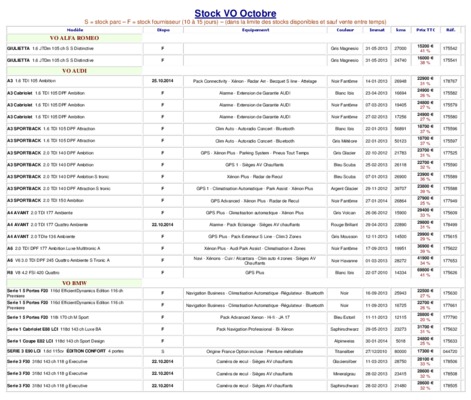This screenshot has height=400, width=471.
Task: Select the Modèle column header
Action: pos(75,30)
